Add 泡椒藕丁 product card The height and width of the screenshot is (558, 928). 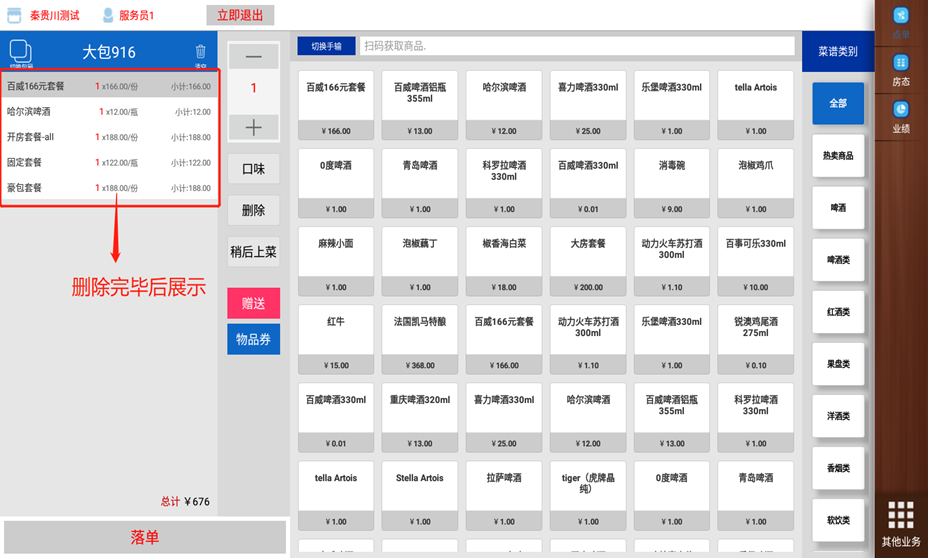coord(420,262)
